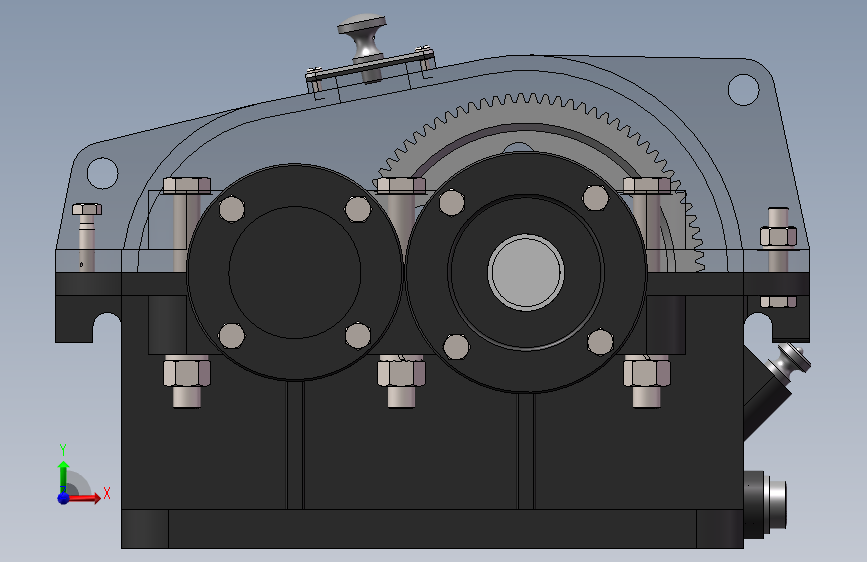Select the upper-right long bolt head near gear

[x=647, y=185]
